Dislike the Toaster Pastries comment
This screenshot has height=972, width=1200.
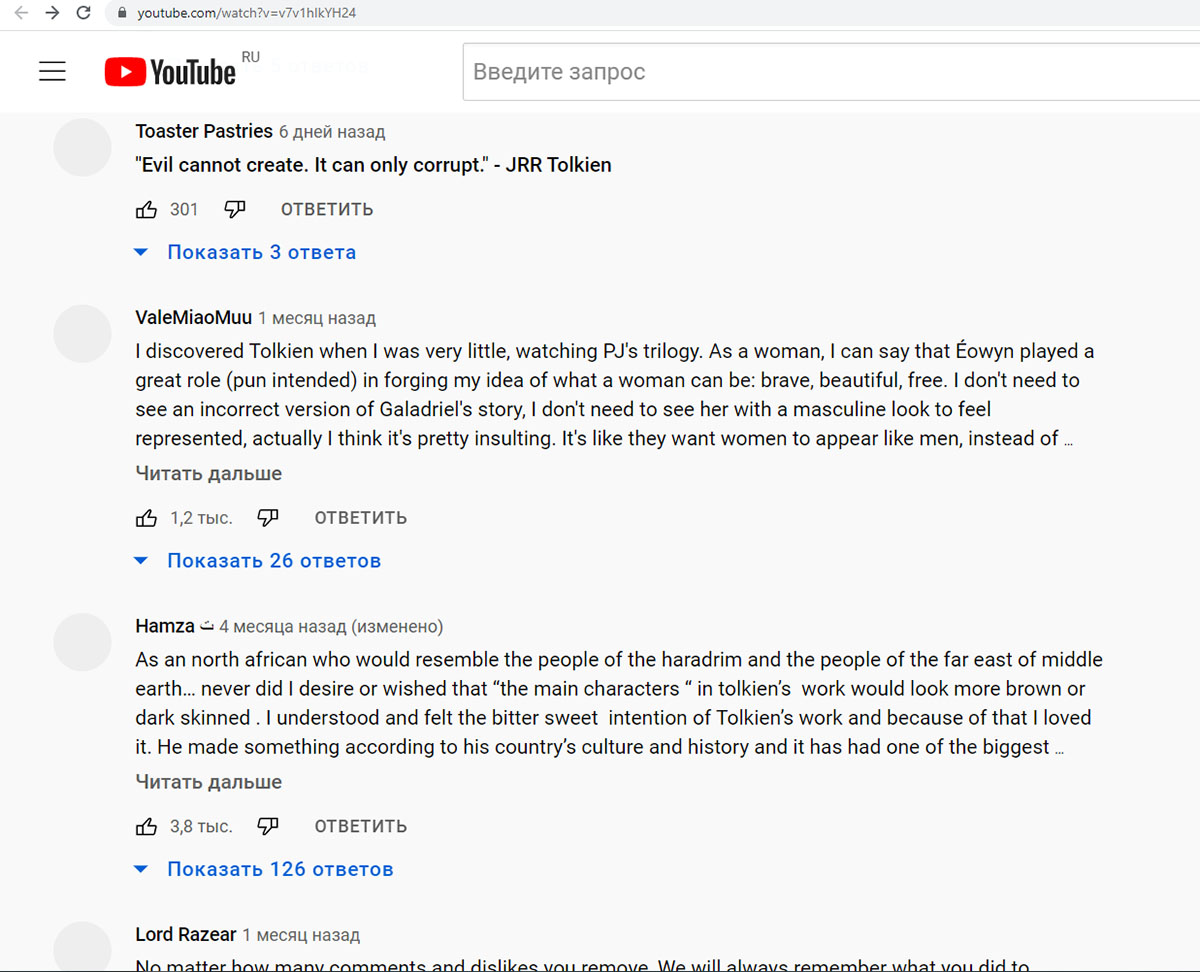point(235,209)
